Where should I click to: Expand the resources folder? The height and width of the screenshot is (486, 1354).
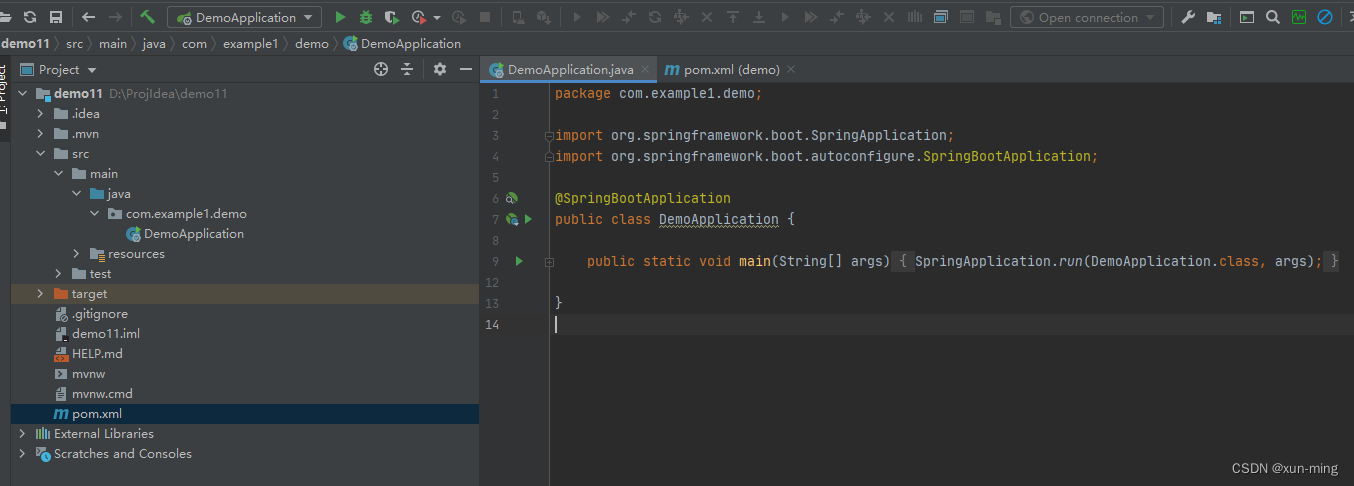point(77,254)
